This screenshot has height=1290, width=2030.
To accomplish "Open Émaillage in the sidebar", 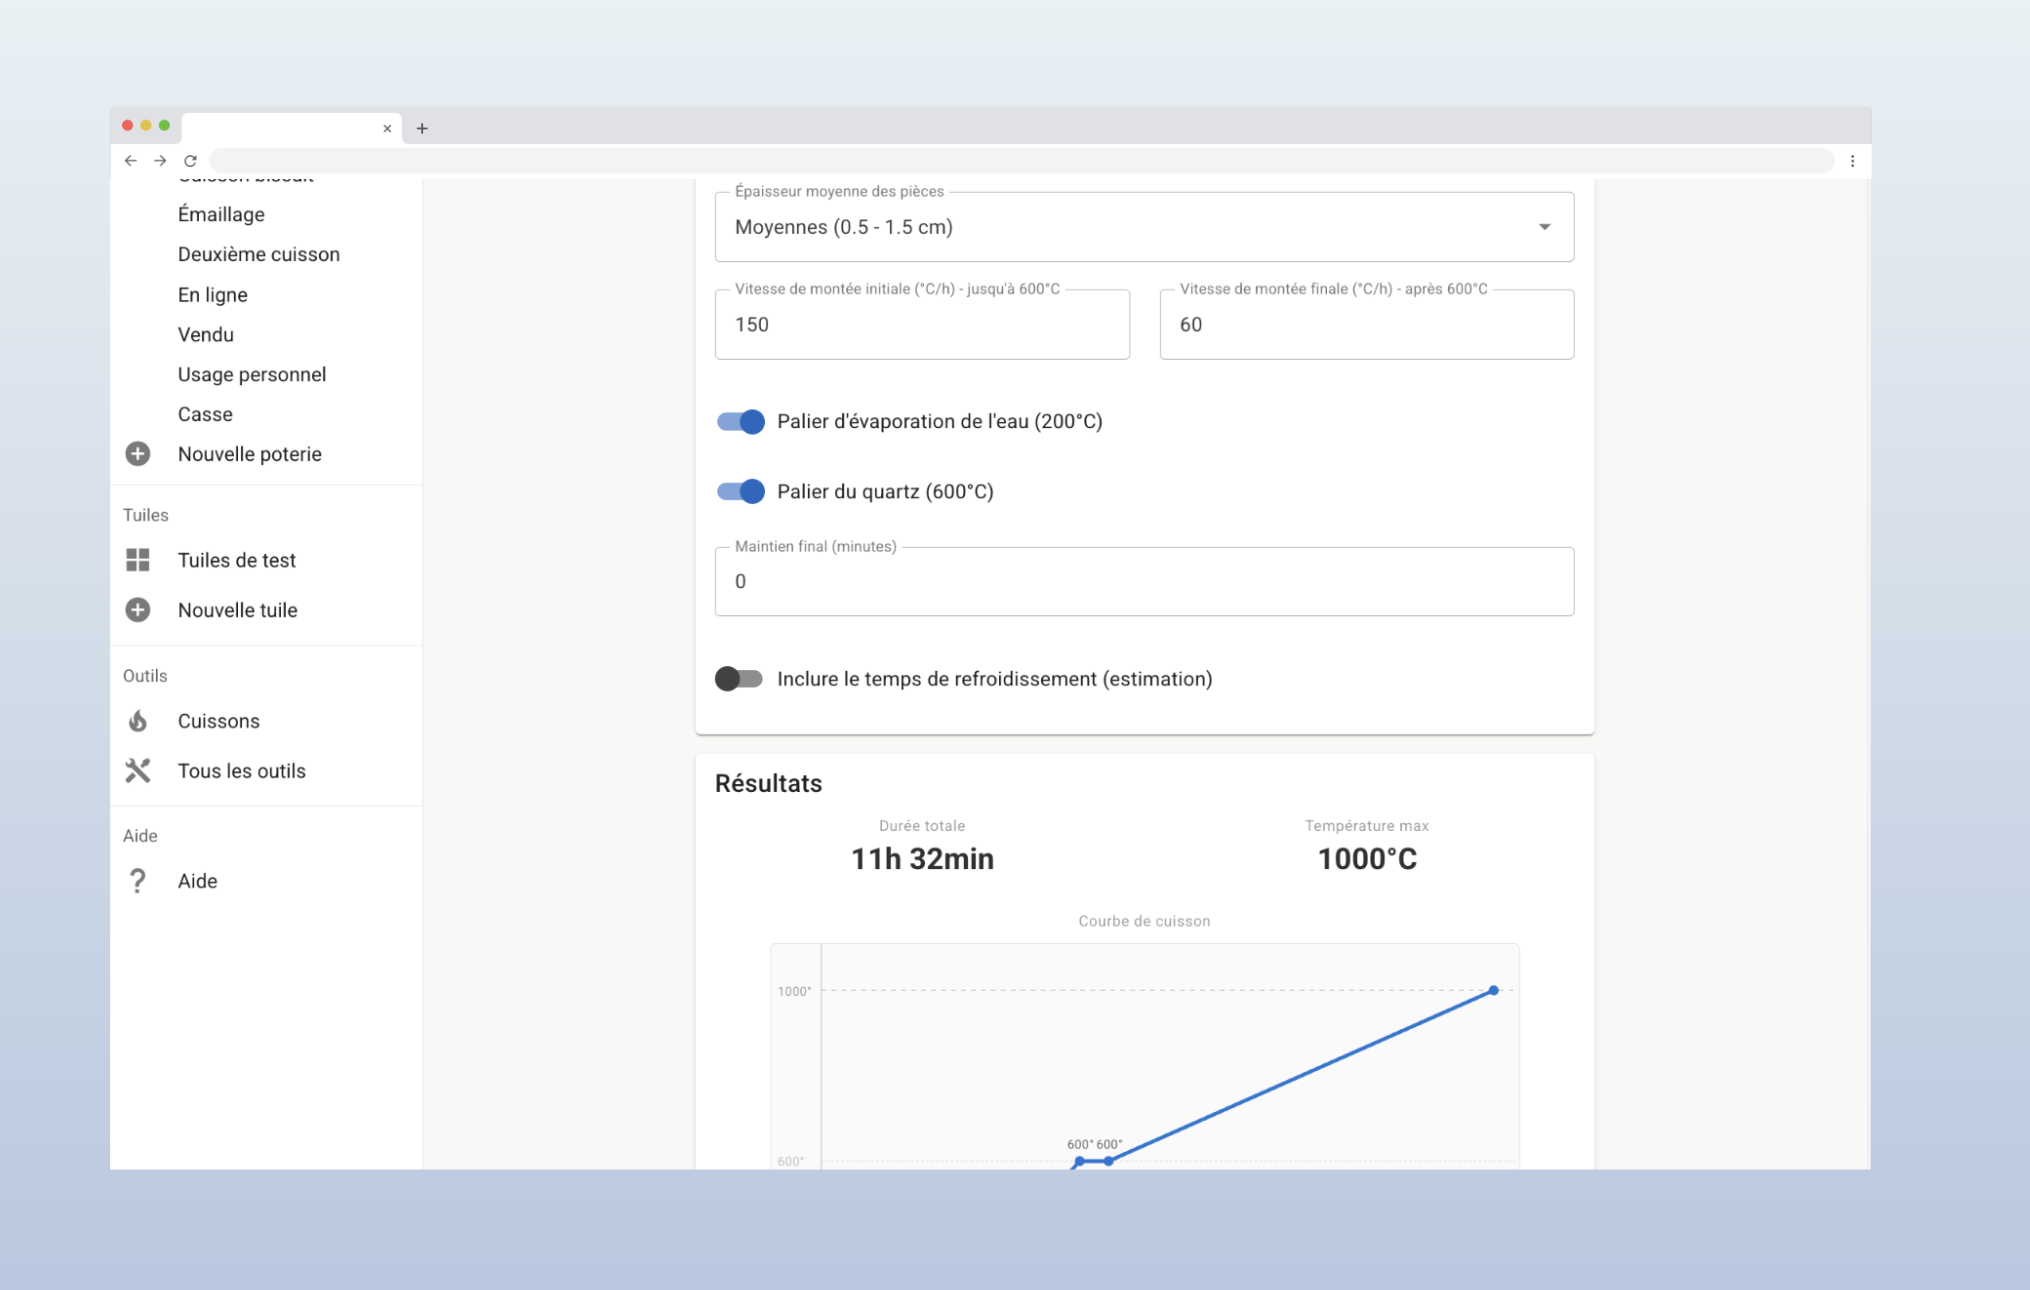I will pos(221,214).
